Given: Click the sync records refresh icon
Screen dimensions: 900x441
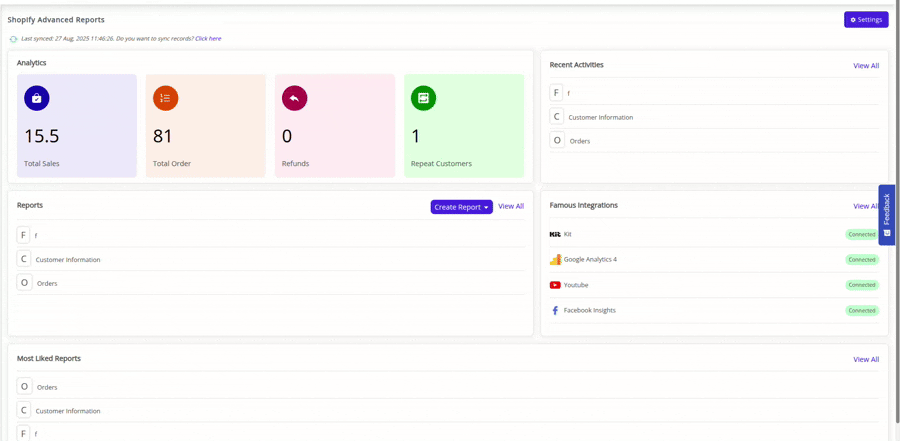Looking at the screenshot, I should [13, 39].
